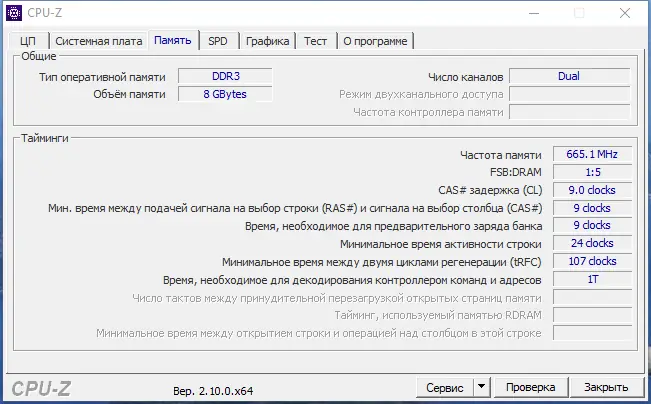Select the 665.1 MHz frequency value
The image size is (651, 404).
coord(592,154)
